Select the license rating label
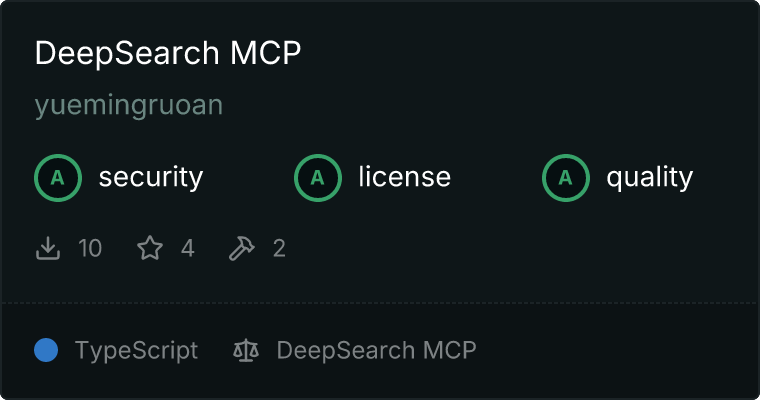The width and height of the screenshot is (760, 400). (405, 176)
